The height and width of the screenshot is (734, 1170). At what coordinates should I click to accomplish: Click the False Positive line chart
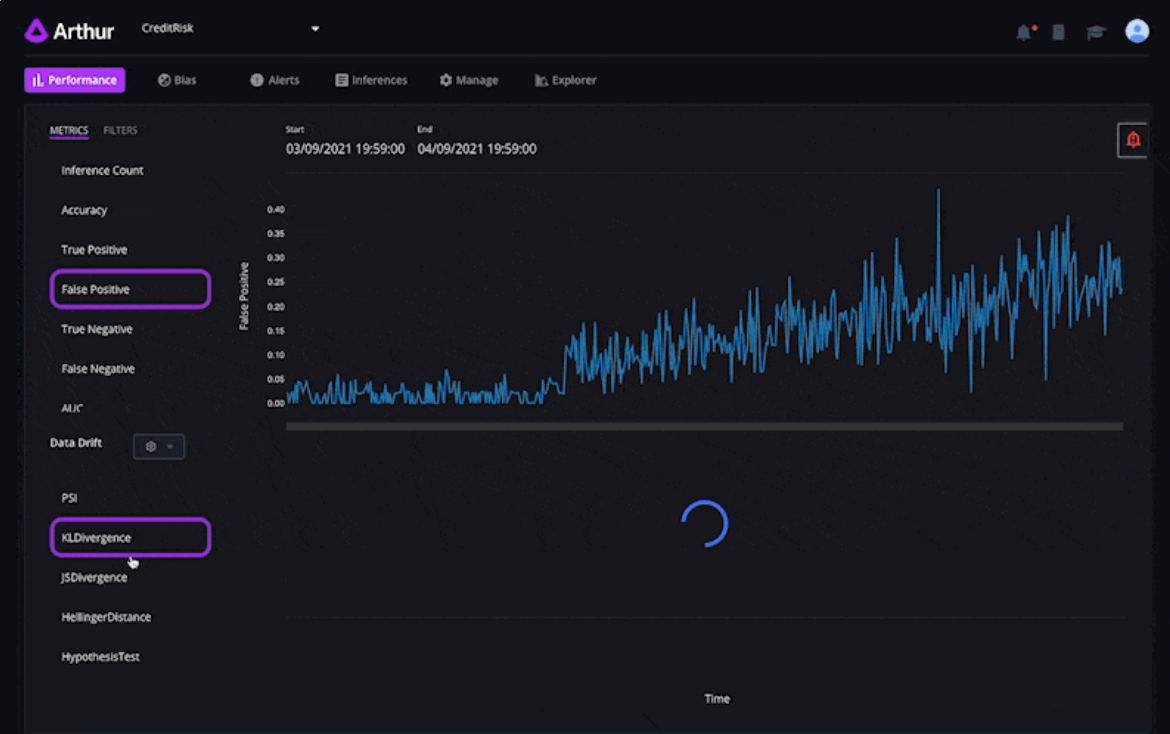[704, 297]
